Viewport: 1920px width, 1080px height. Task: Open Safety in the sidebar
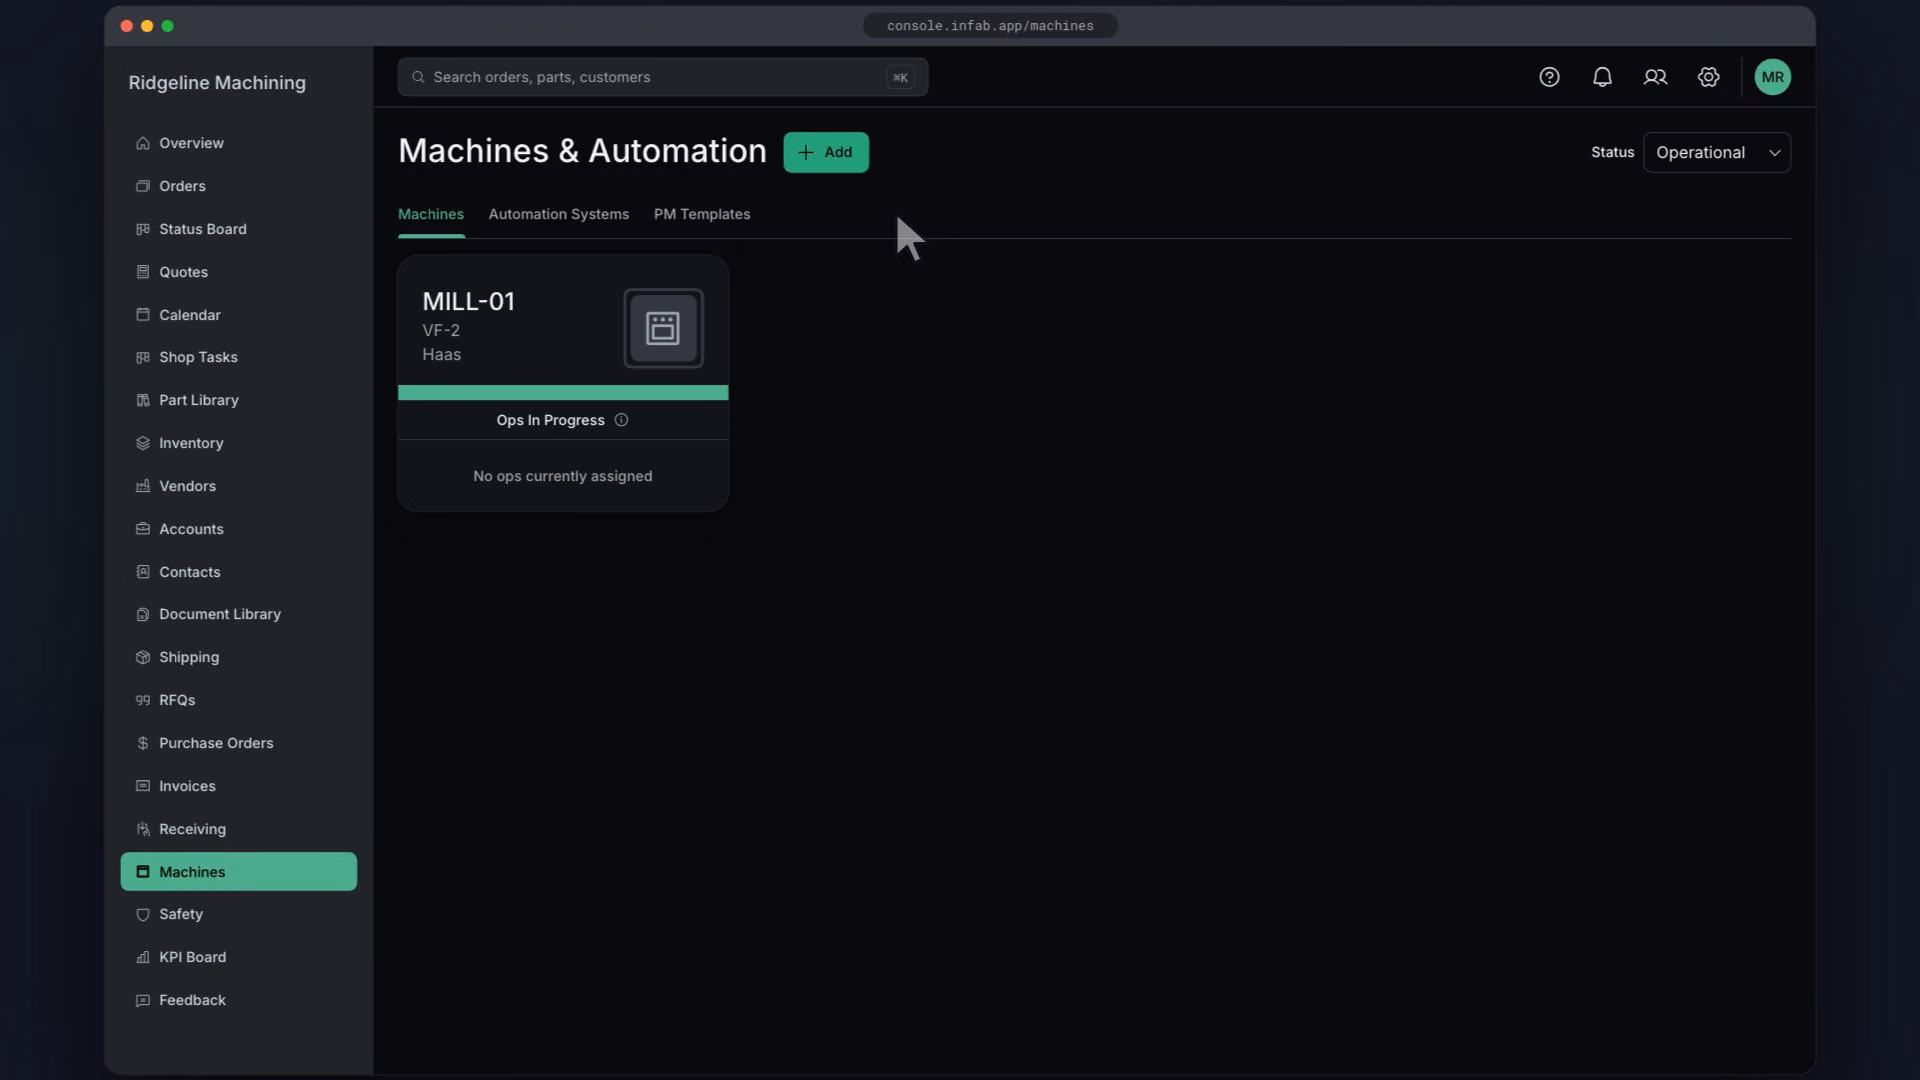(238, 914)
